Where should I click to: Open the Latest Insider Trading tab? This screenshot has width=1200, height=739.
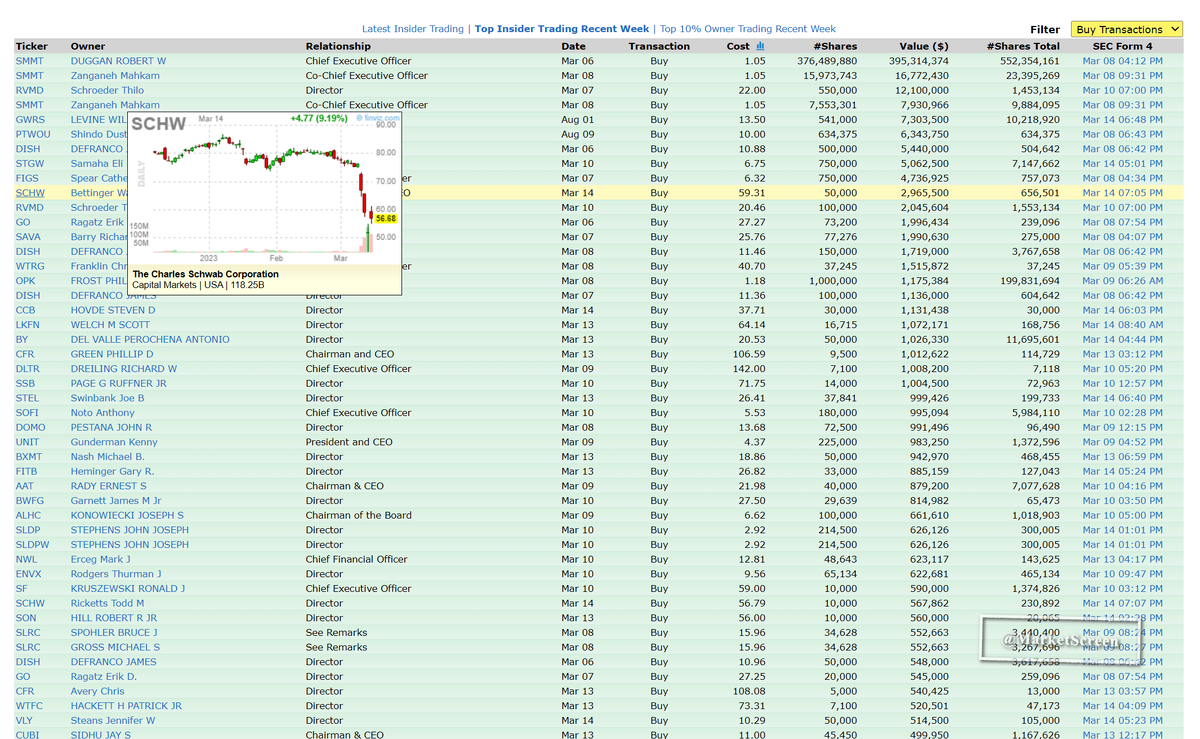point(412,29)
